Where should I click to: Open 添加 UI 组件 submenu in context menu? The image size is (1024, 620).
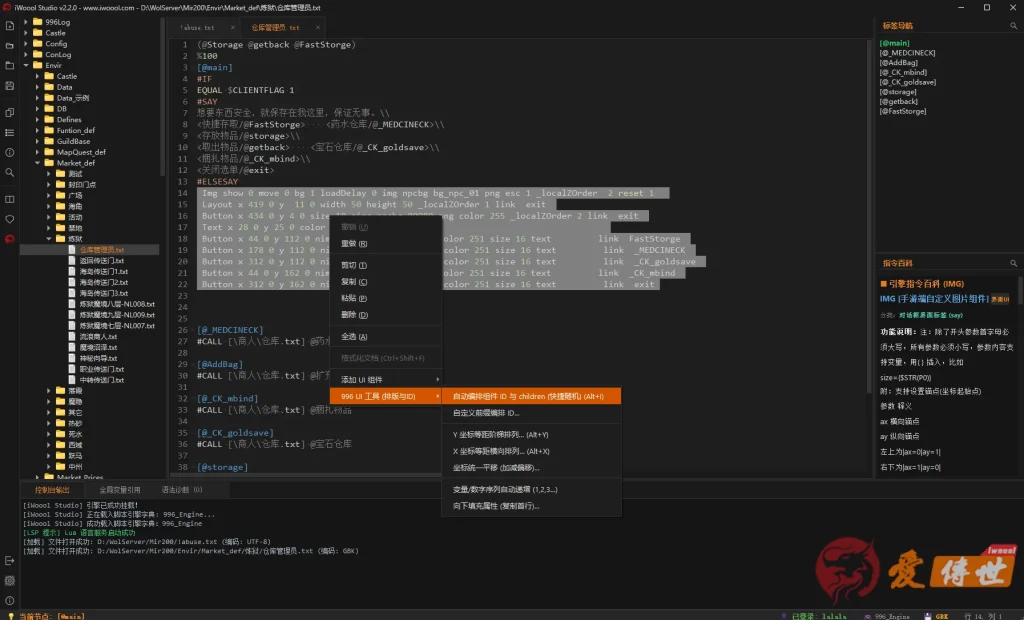(386, 380)
